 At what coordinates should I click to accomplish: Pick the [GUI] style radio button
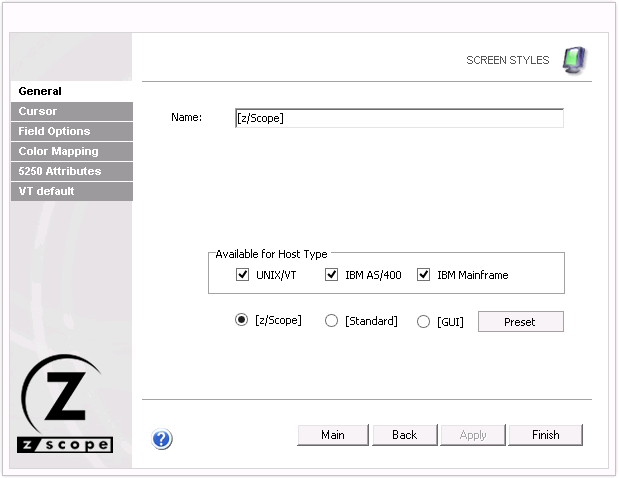point(424,321)
